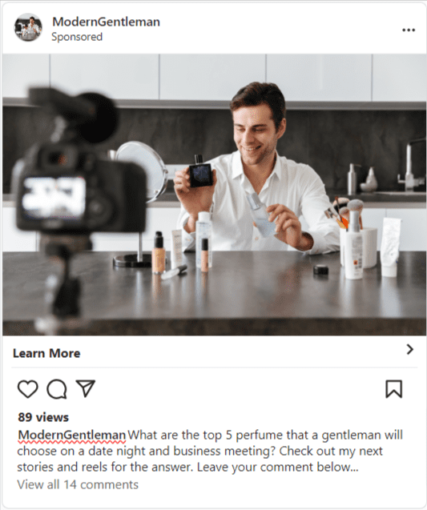Share the post using the paper plane icon
Viewport: 427px width, 510px height.
(86, 388)
